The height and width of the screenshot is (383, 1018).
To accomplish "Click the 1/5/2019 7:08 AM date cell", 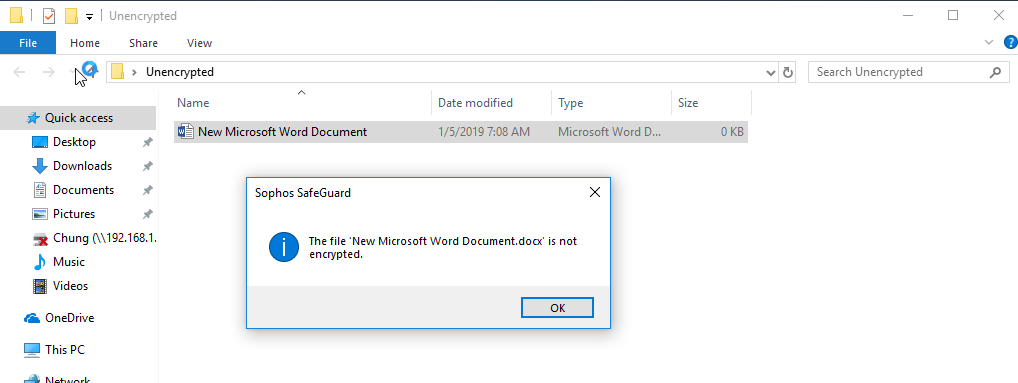I will pos(484,132).
